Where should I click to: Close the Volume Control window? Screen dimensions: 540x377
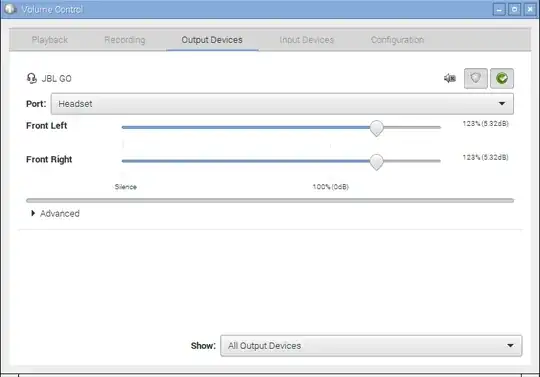coord(530,10)
